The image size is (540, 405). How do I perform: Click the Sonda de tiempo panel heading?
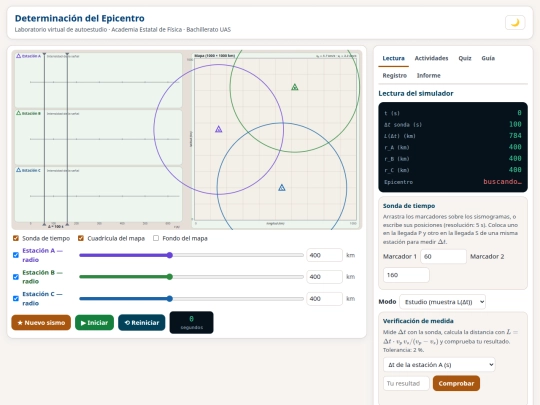pyautogui.click(x=409, y=206)
